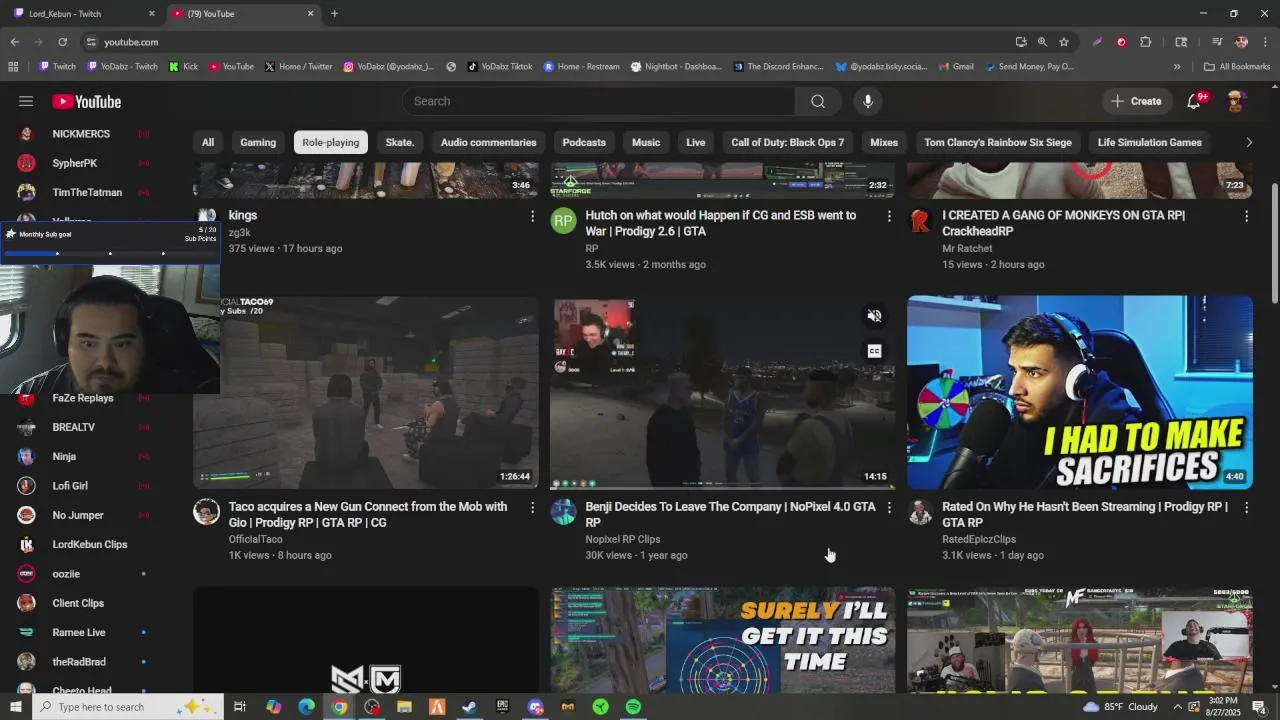Open more options for the 'kings' video
This screenshot has width=1280, height=720.
532,216
